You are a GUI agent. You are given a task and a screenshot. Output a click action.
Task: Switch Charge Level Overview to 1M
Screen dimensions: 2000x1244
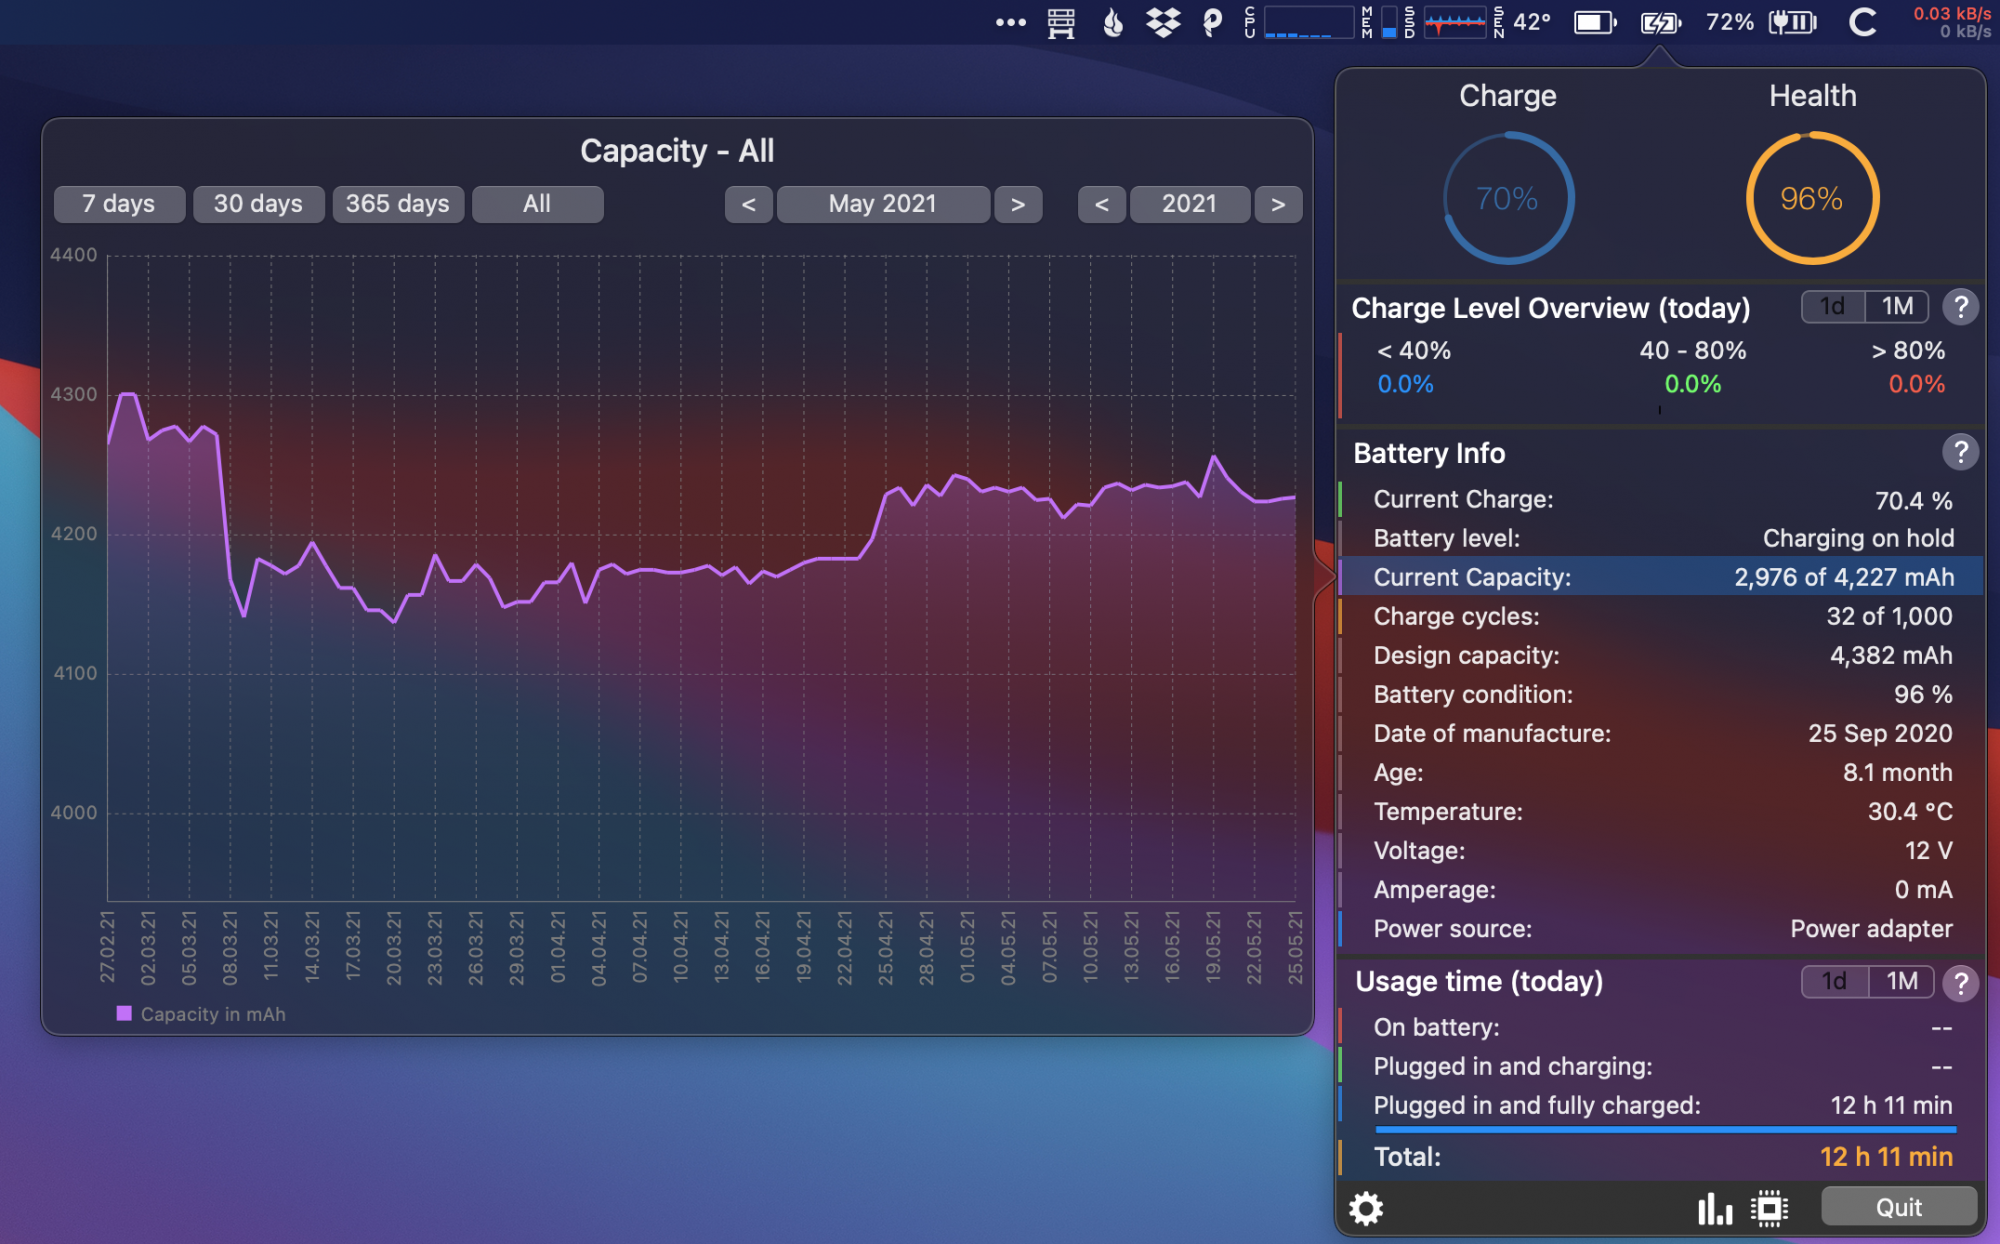coord(1897,307)
